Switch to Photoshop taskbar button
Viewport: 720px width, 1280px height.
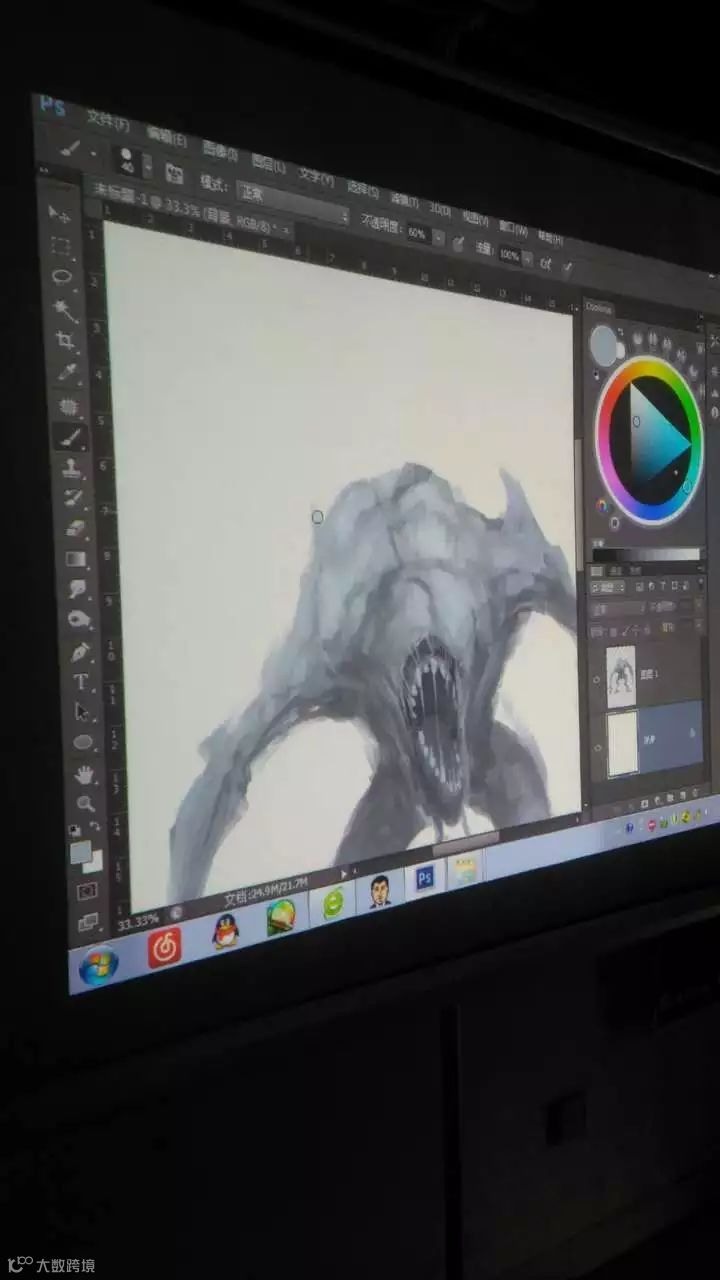(425, 878)
